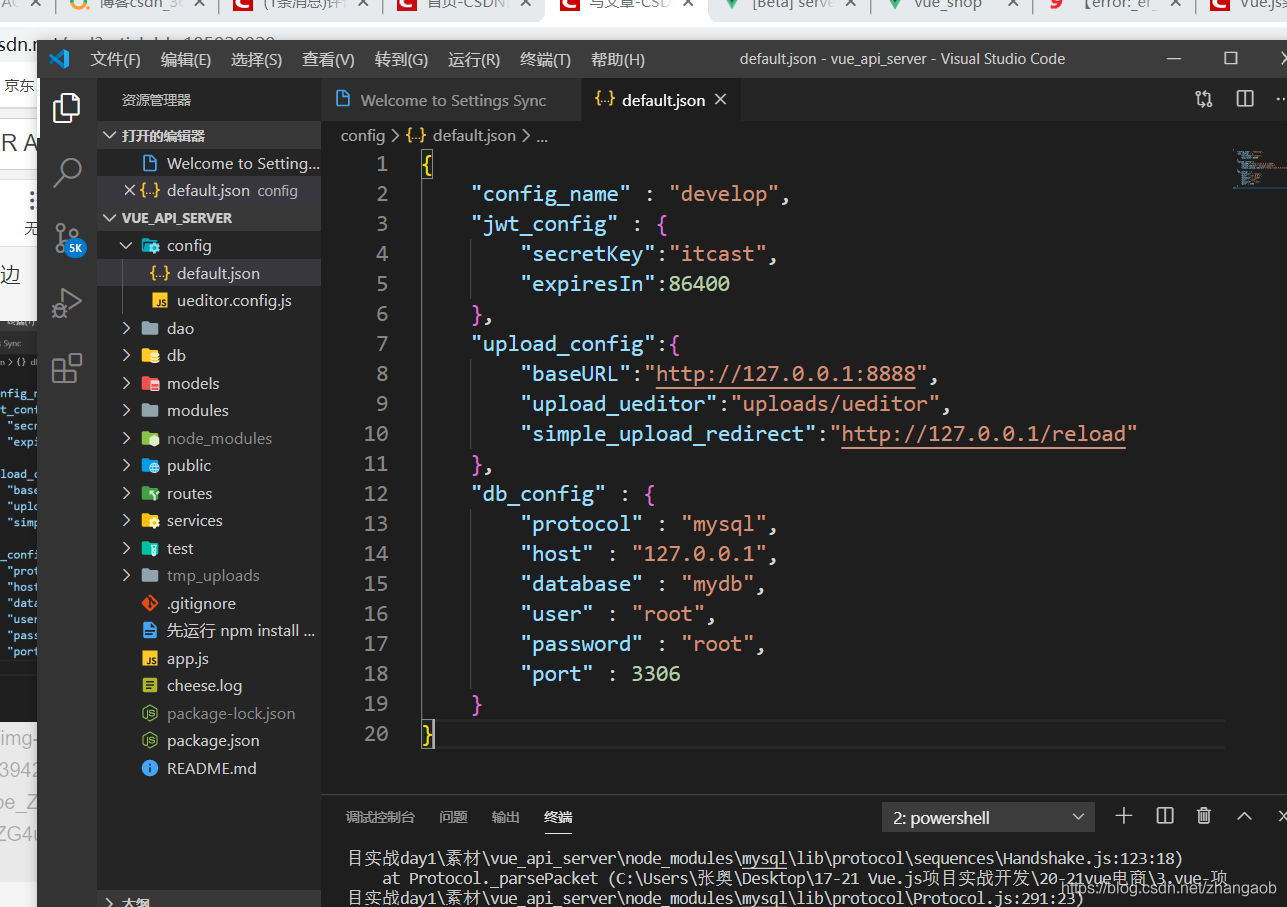Open ueditor.config.js file
Viewport: 1287px width, 907px height.
click(209, 300)
